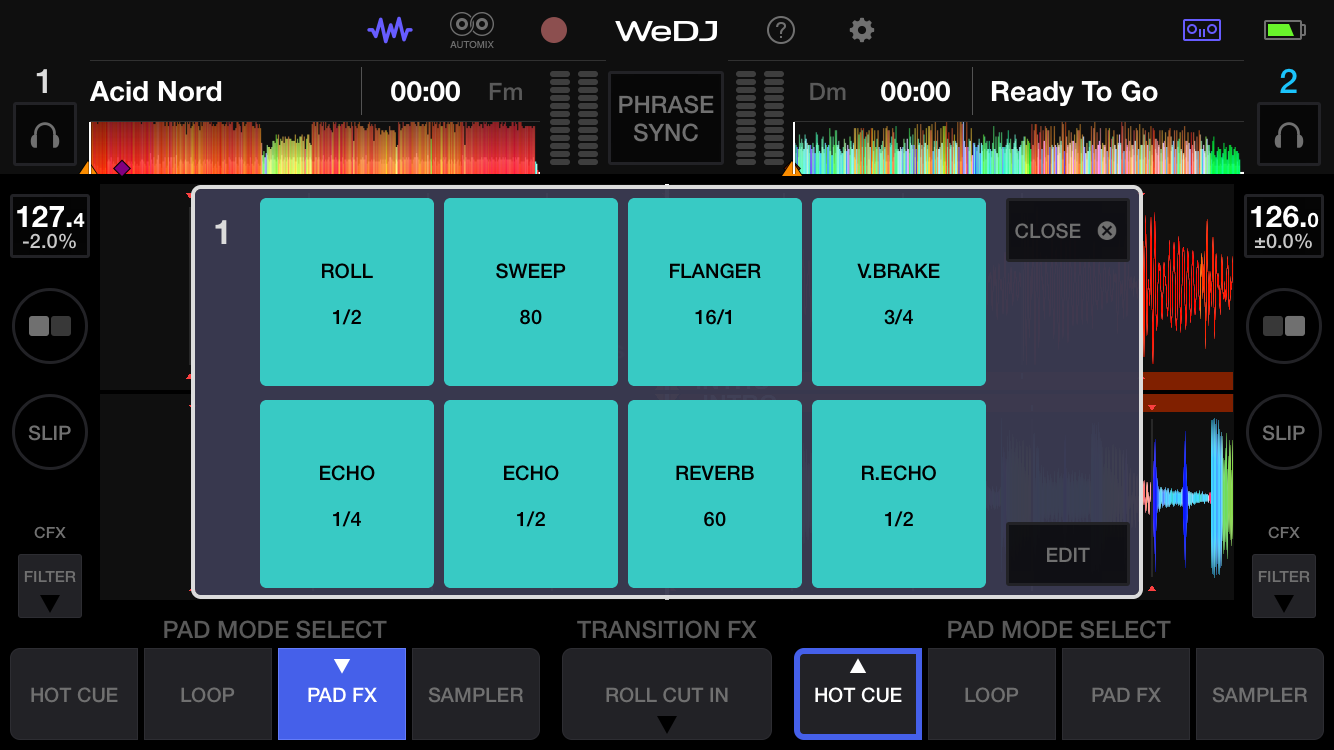Viewport: 1334px width, 750px height.
Task: Close the Pad FX panel
Action: click(1067, 231)
